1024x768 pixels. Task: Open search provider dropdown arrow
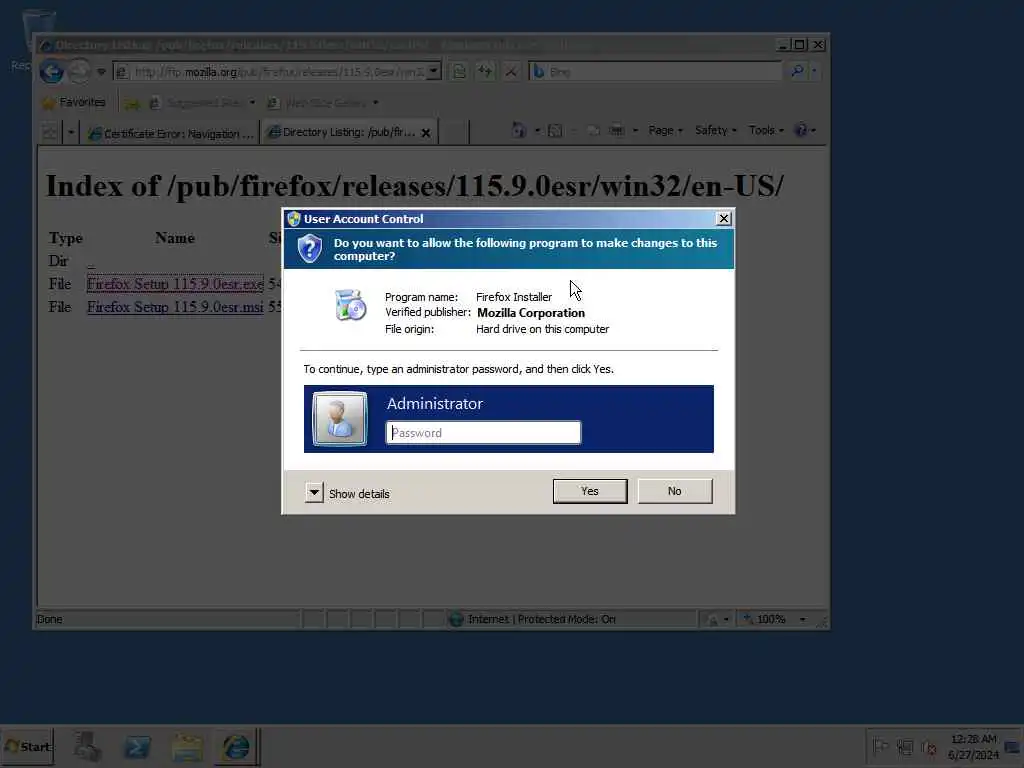[x=814, y=71]
